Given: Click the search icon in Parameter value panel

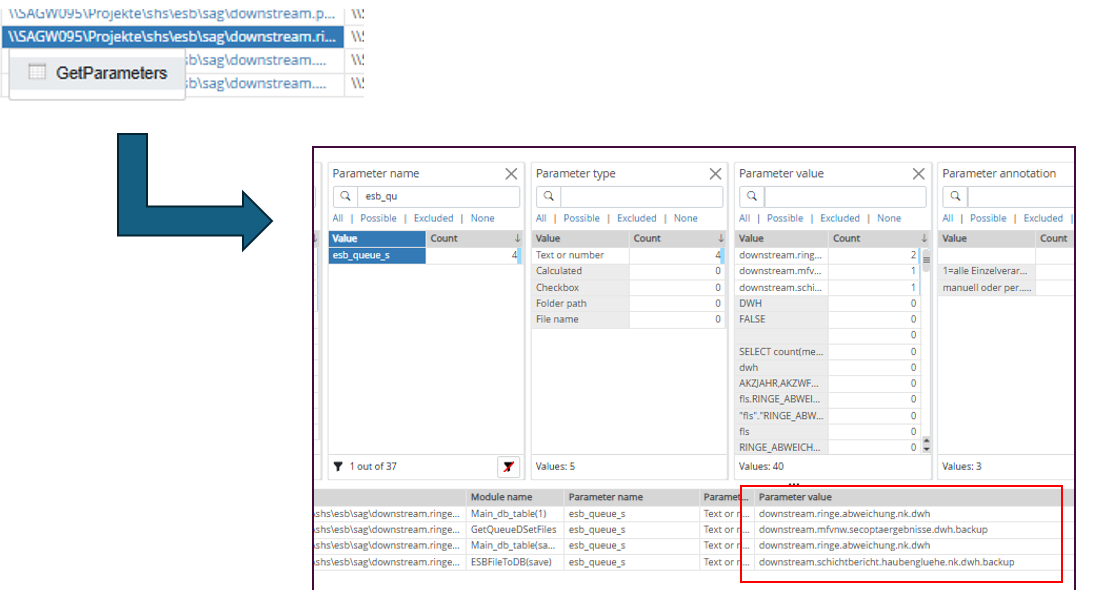Looking at the screenshot, I should (x=752, y=197).
